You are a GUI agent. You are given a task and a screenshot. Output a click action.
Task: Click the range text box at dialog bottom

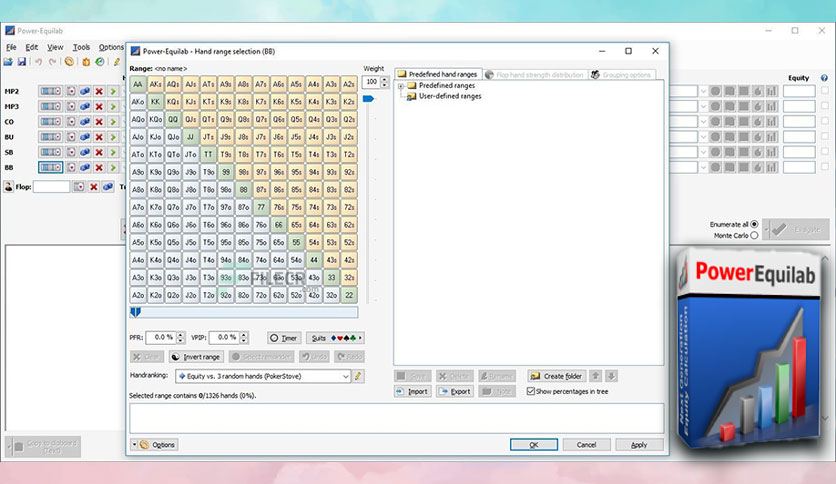tap(396, 418)
